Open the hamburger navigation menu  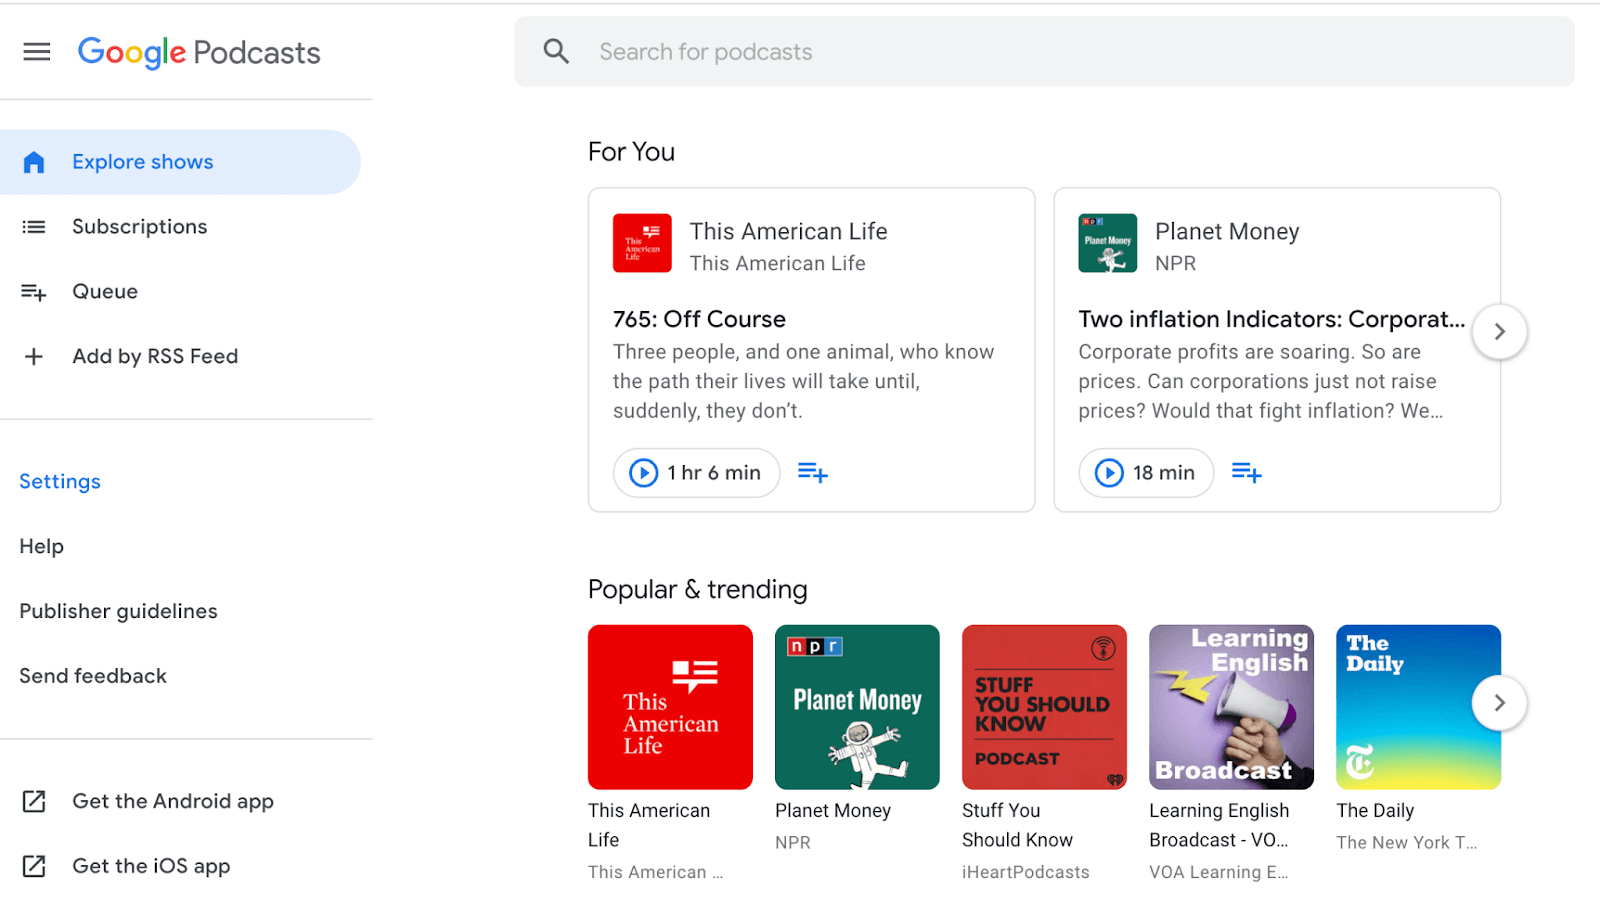coord(36,51)
